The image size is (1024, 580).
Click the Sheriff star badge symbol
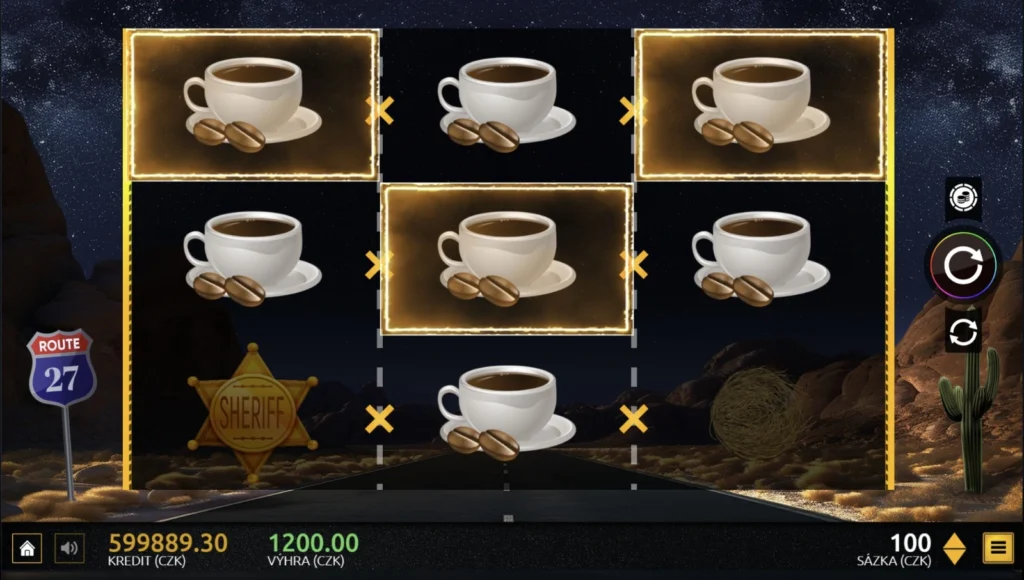[253, 411]
